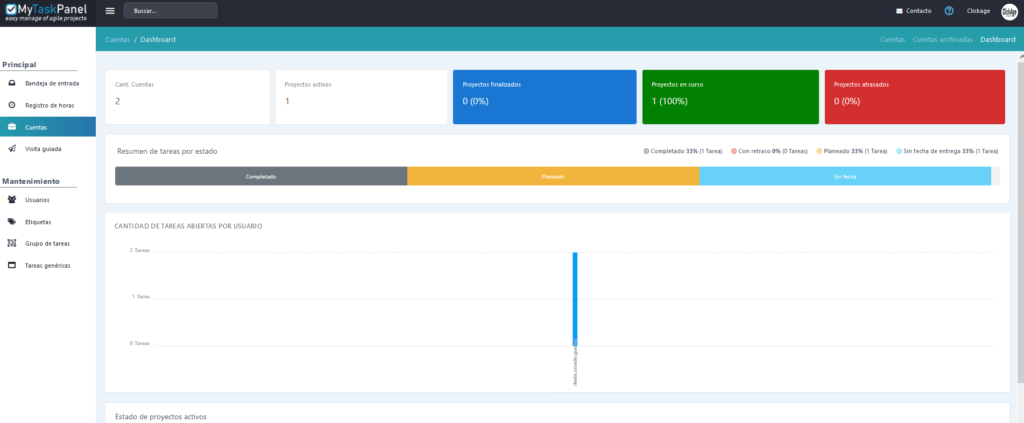Click the rocket icon for Visita guiada

(12, 149)
